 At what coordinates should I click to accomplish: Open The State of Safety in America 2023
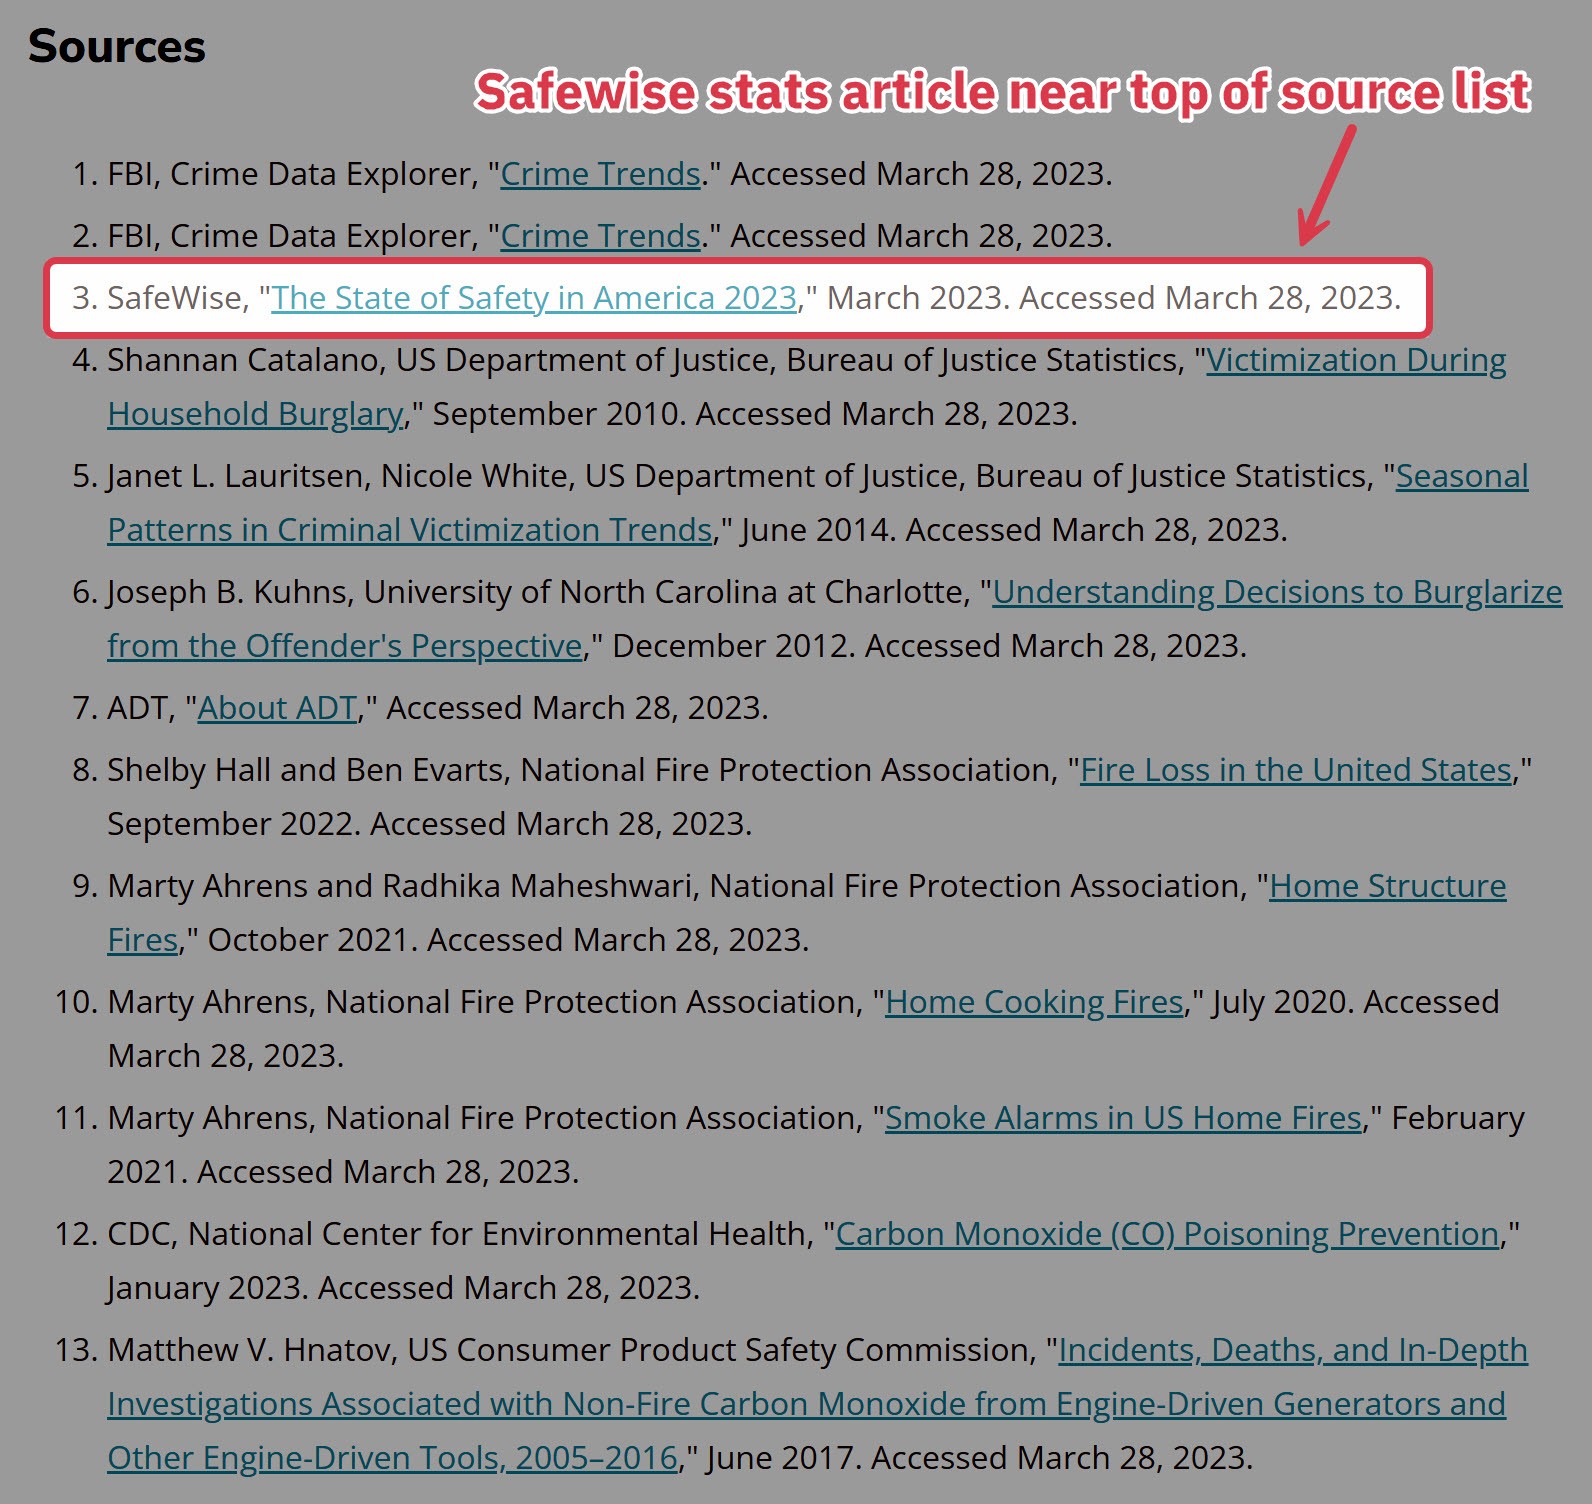[x=534, y=298]
